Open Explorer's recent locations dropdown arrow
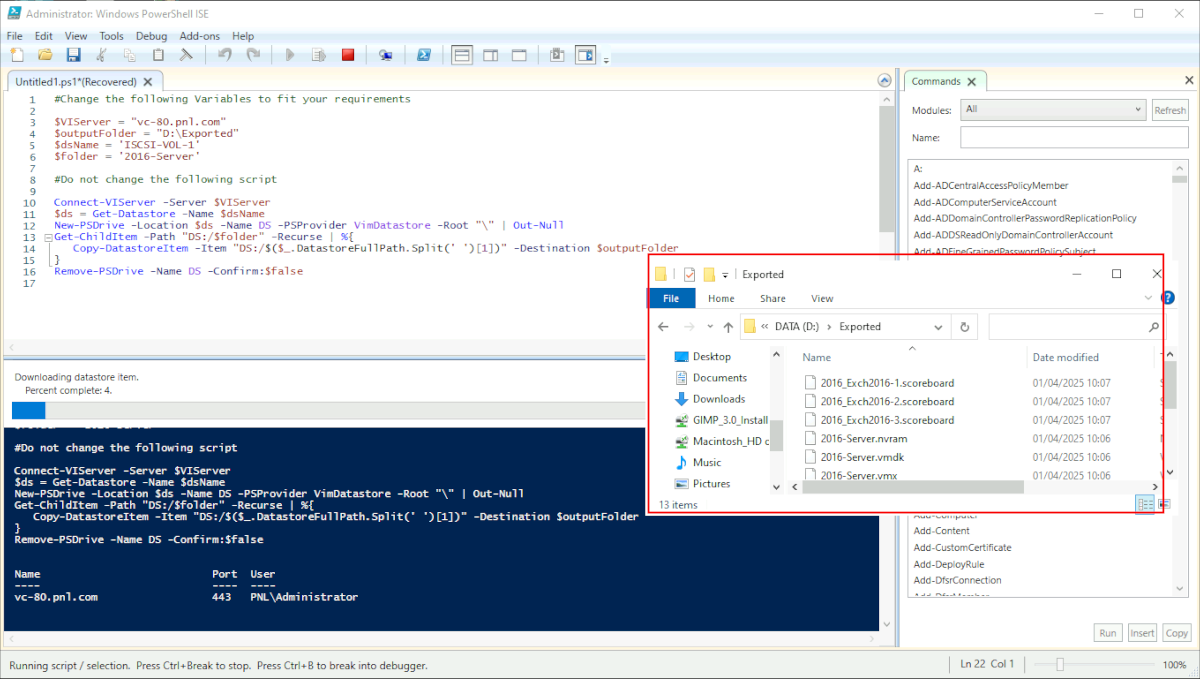 [709, 328]
